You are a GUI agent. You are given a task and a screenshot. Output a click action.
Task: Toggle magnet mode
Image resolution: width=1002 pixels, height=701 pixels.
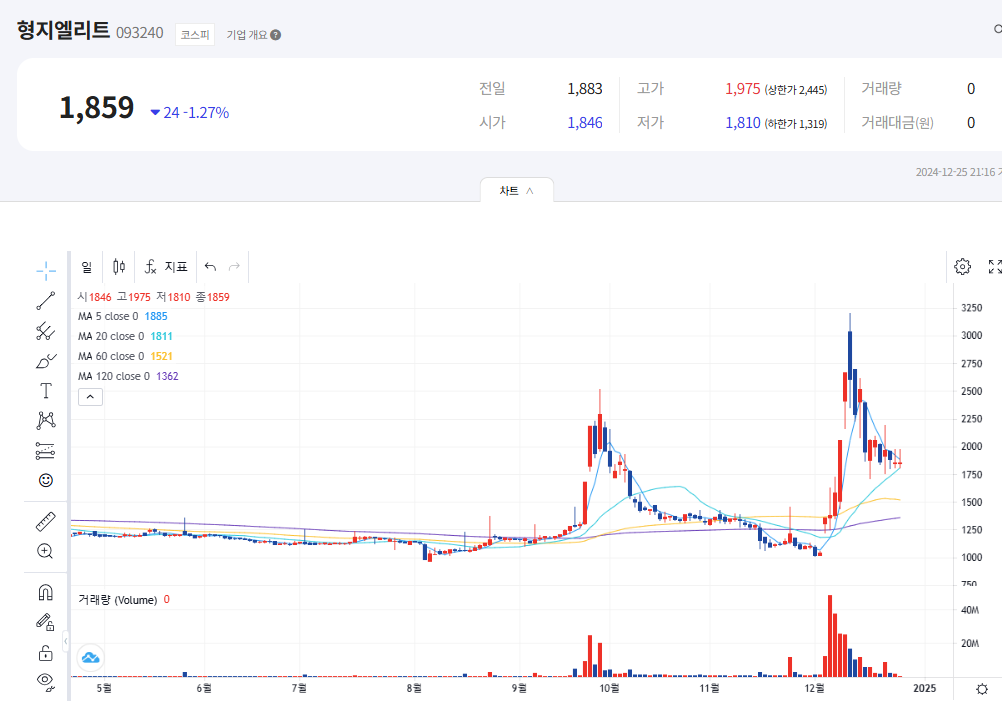tap(45, 592)
